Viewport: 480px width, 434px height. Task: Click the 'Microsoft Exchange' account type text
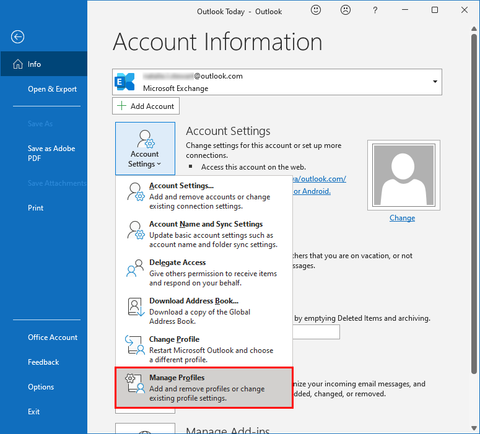click(176, 88)
